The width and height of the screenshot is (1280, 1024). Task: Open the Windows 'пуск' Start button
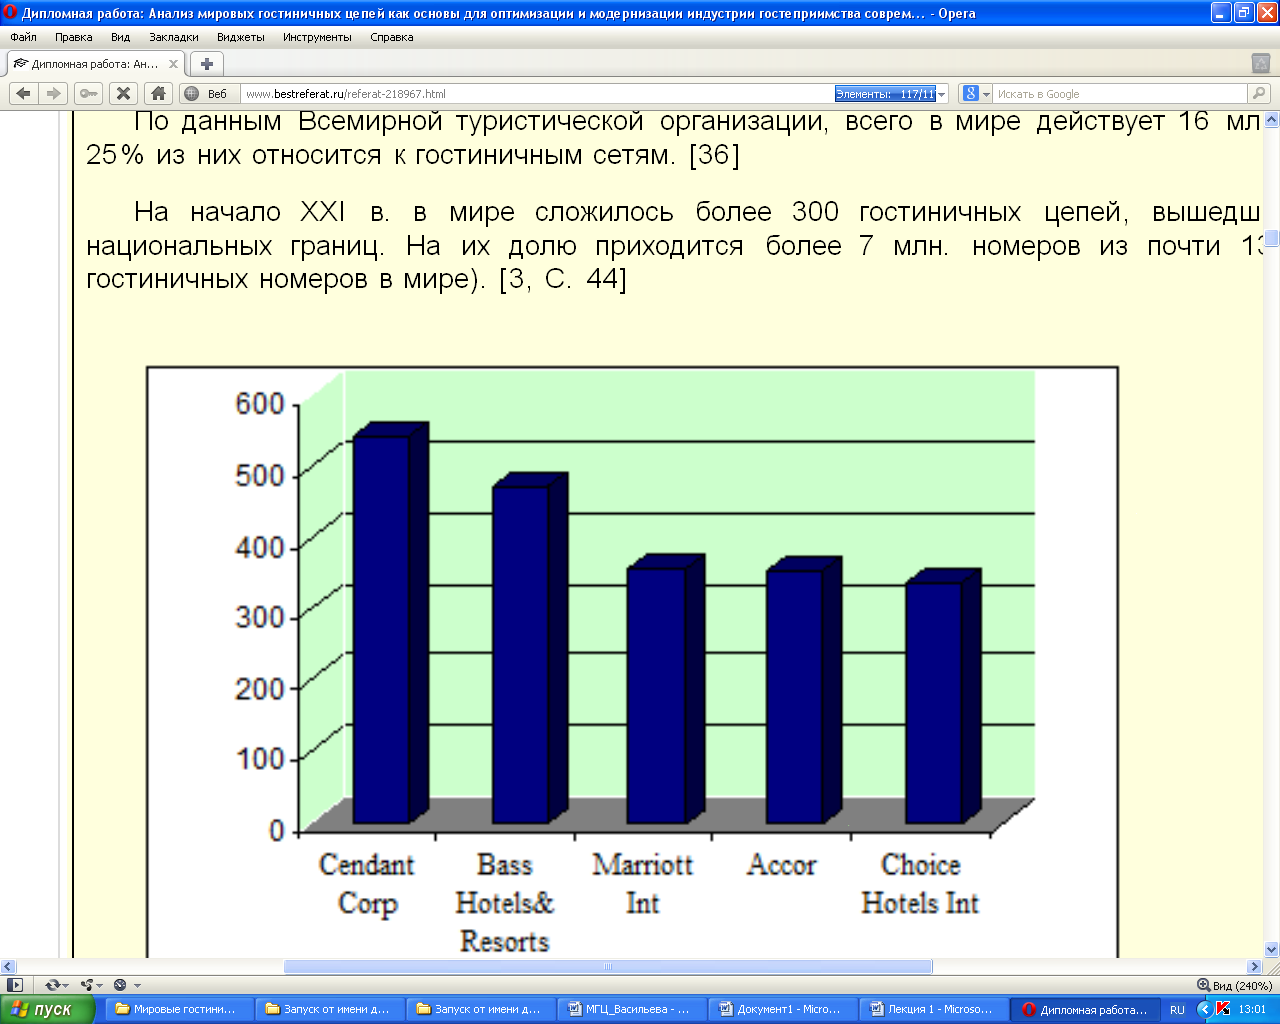click(x=48, y=1009)
